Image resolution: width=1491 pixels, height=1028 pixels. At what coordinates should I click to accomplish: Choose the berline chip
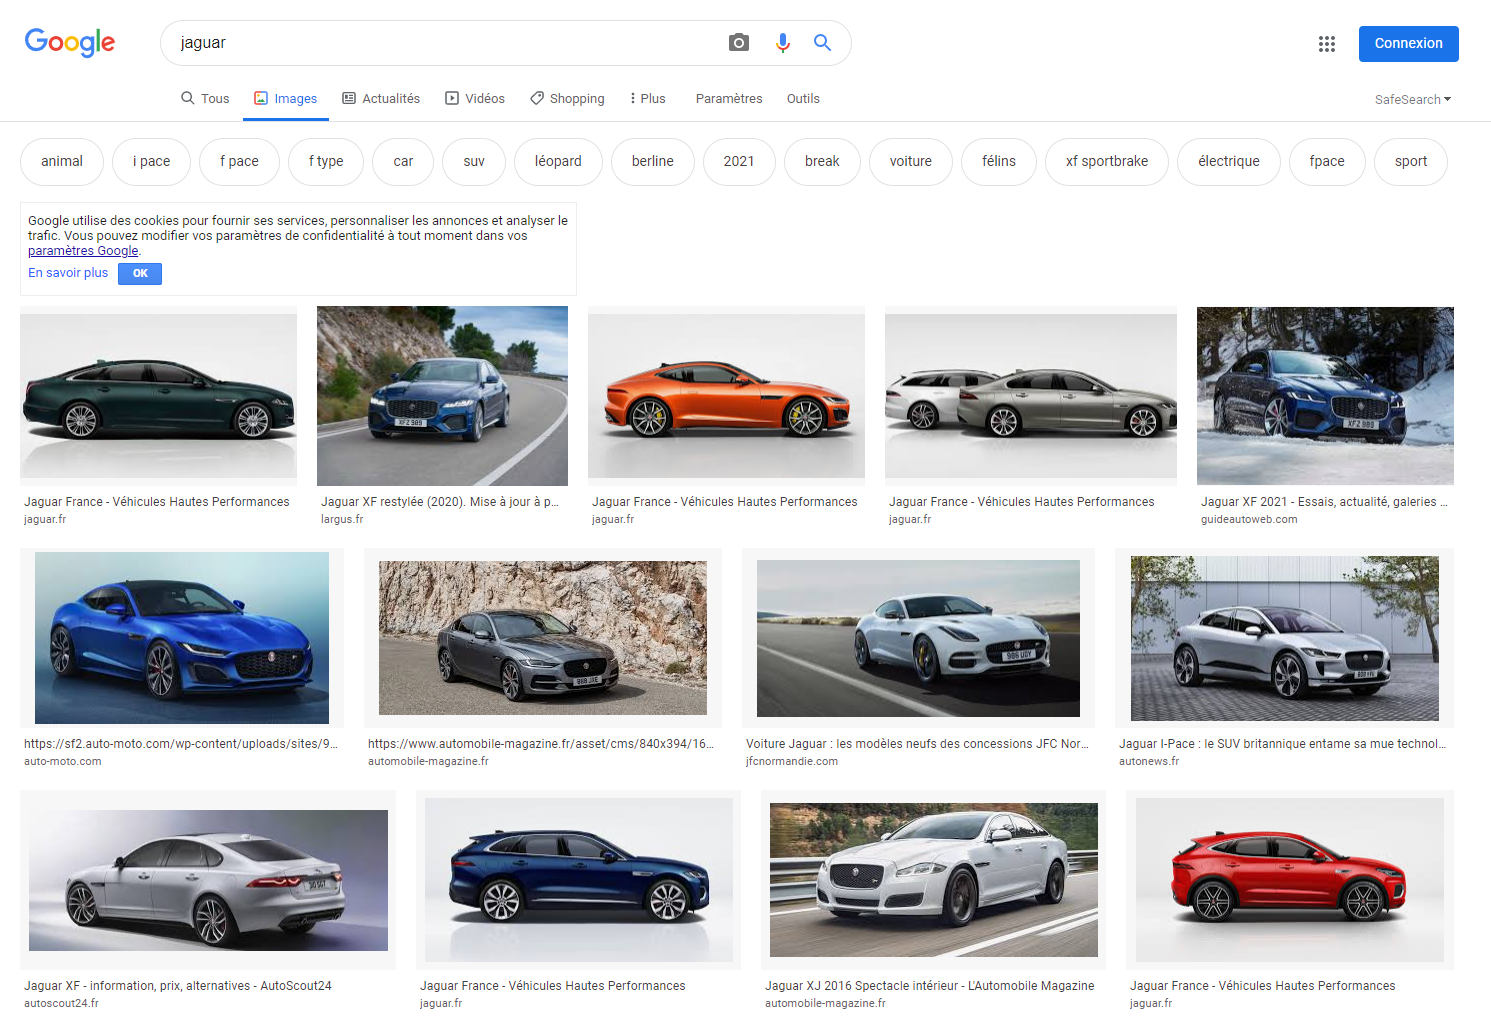(653, 162)
